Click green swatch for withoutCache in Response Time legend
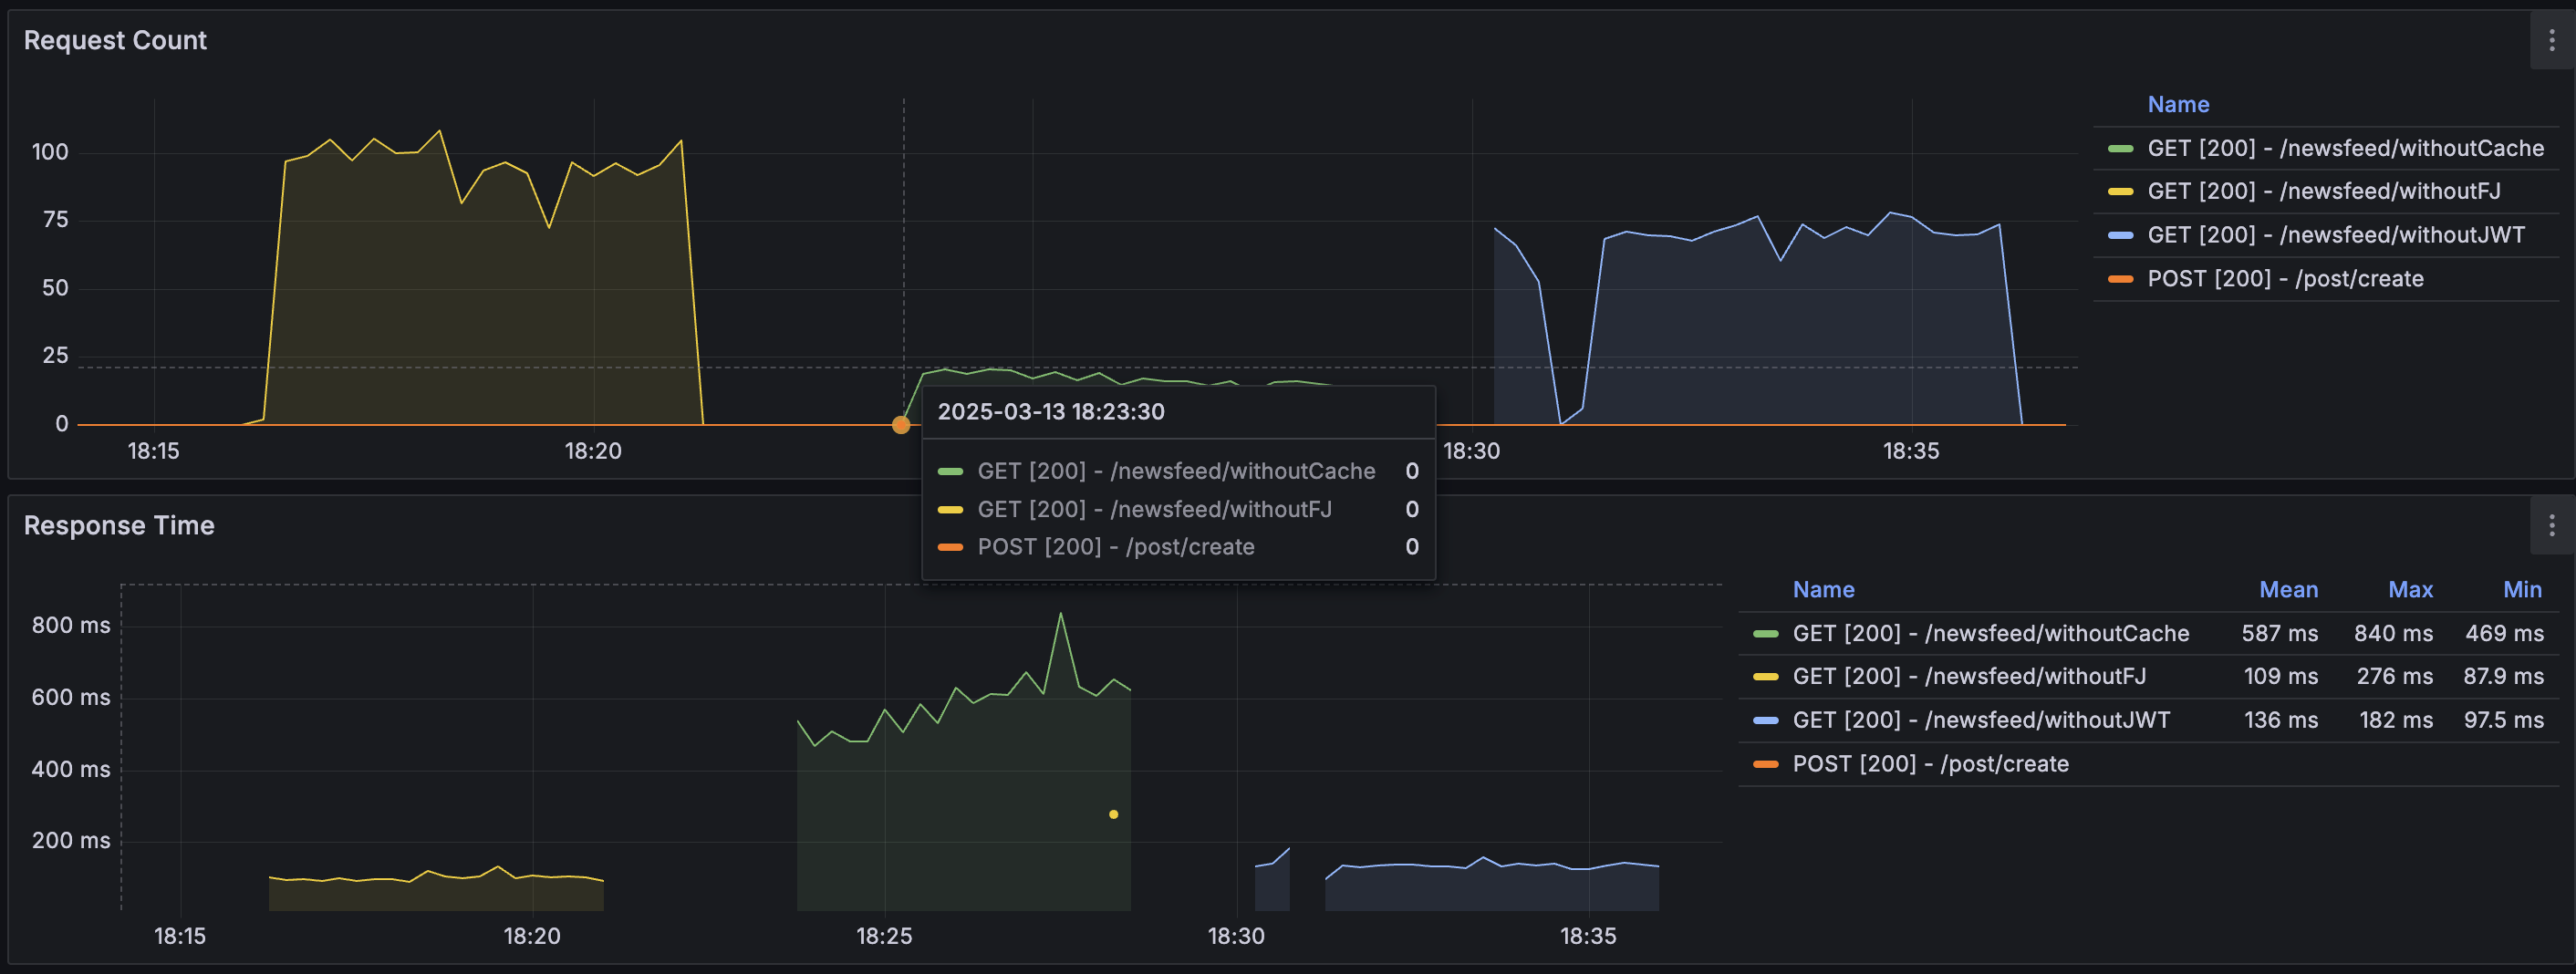The height and width of the screenshot is (974, 2576). point(1765,634)
